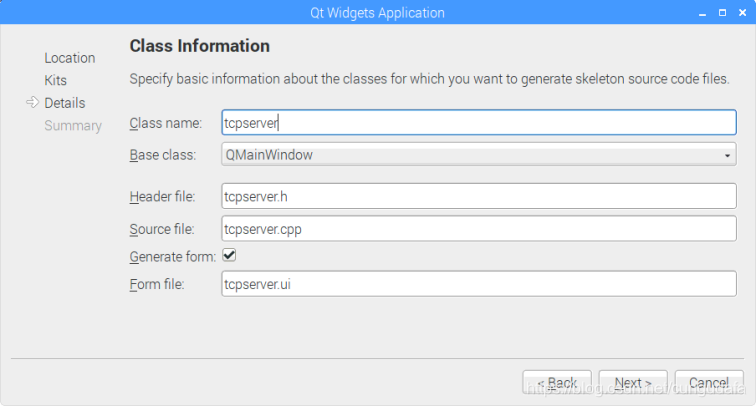Screen dimensions: 756x407
Task: Select the Summary step in sidebar
Action: [x=73, y=125]
